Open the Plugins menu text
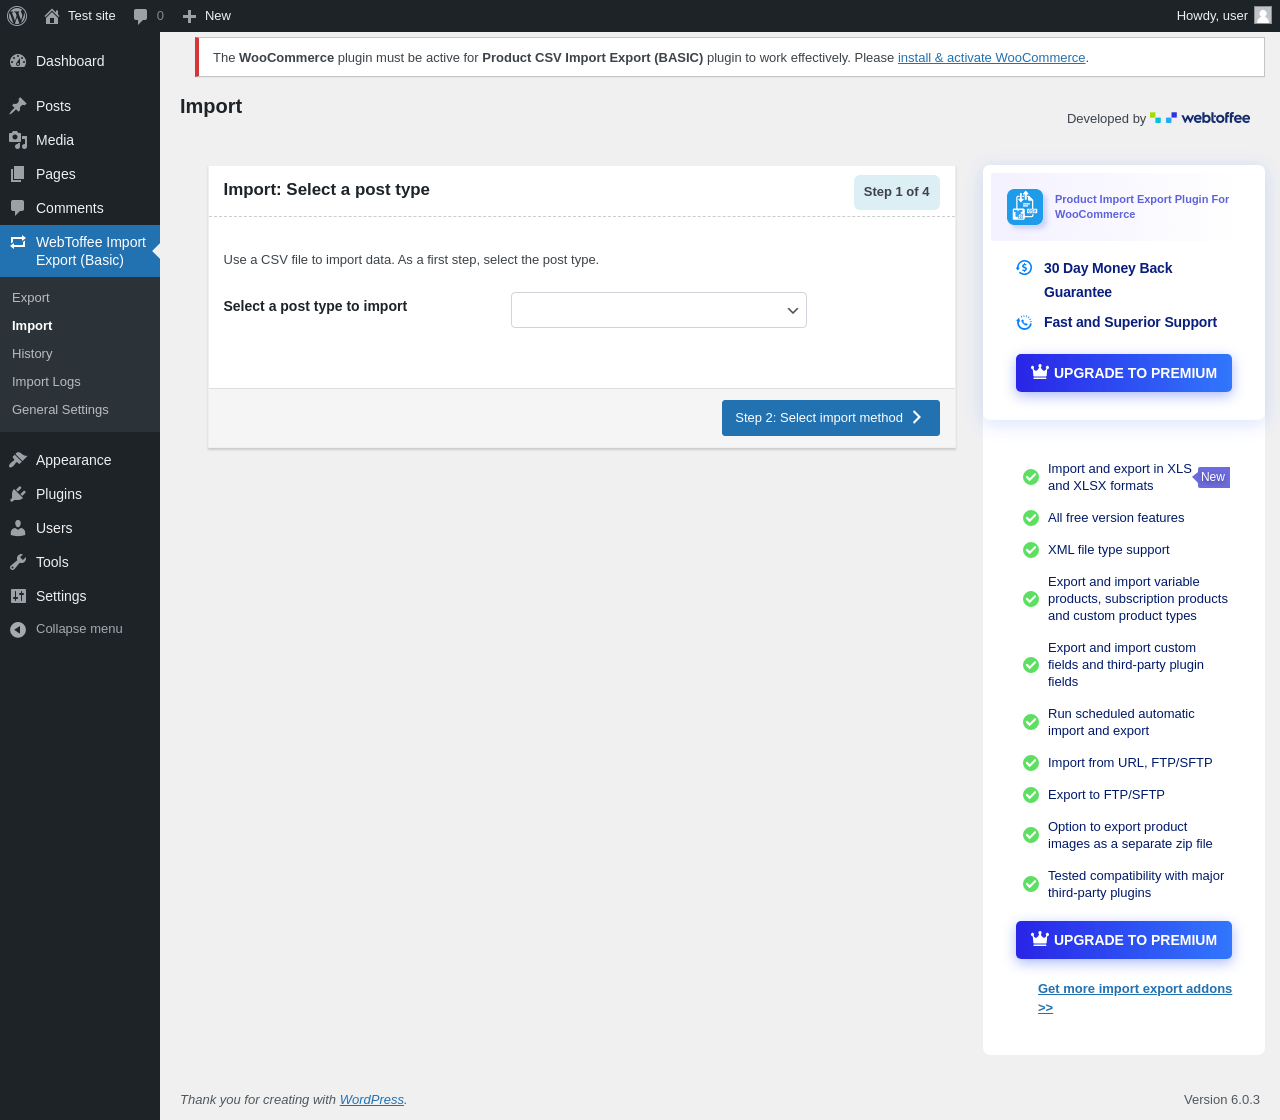Screen dimensions: 1280x1120 [x=59, y=494]
